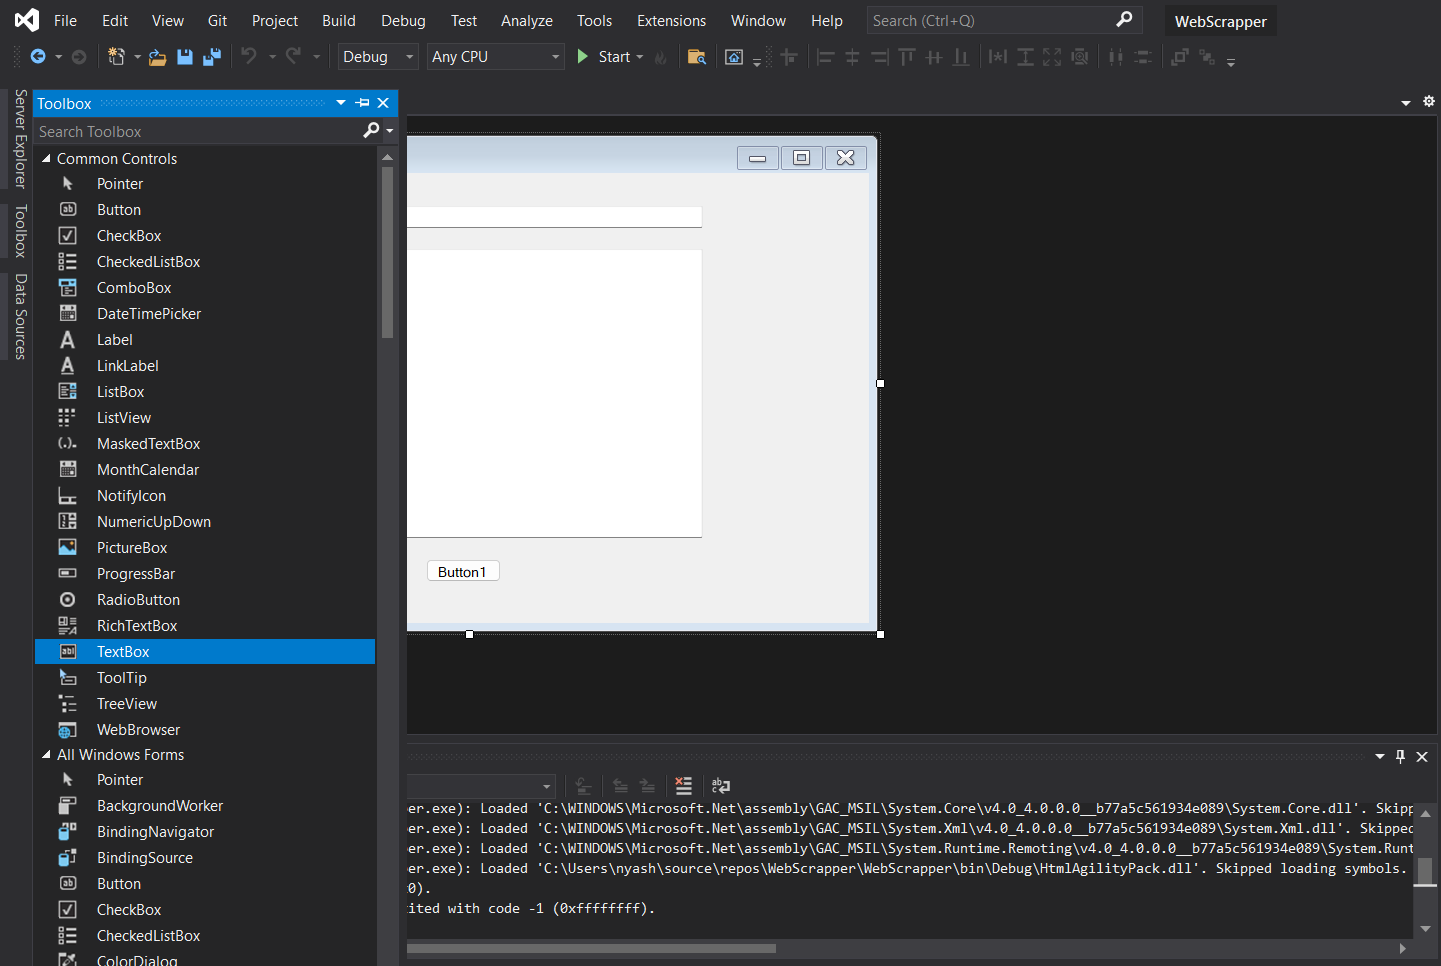Open the Extensions menu
Viewport: 1441px width, 966px height.
coord(671,20)
